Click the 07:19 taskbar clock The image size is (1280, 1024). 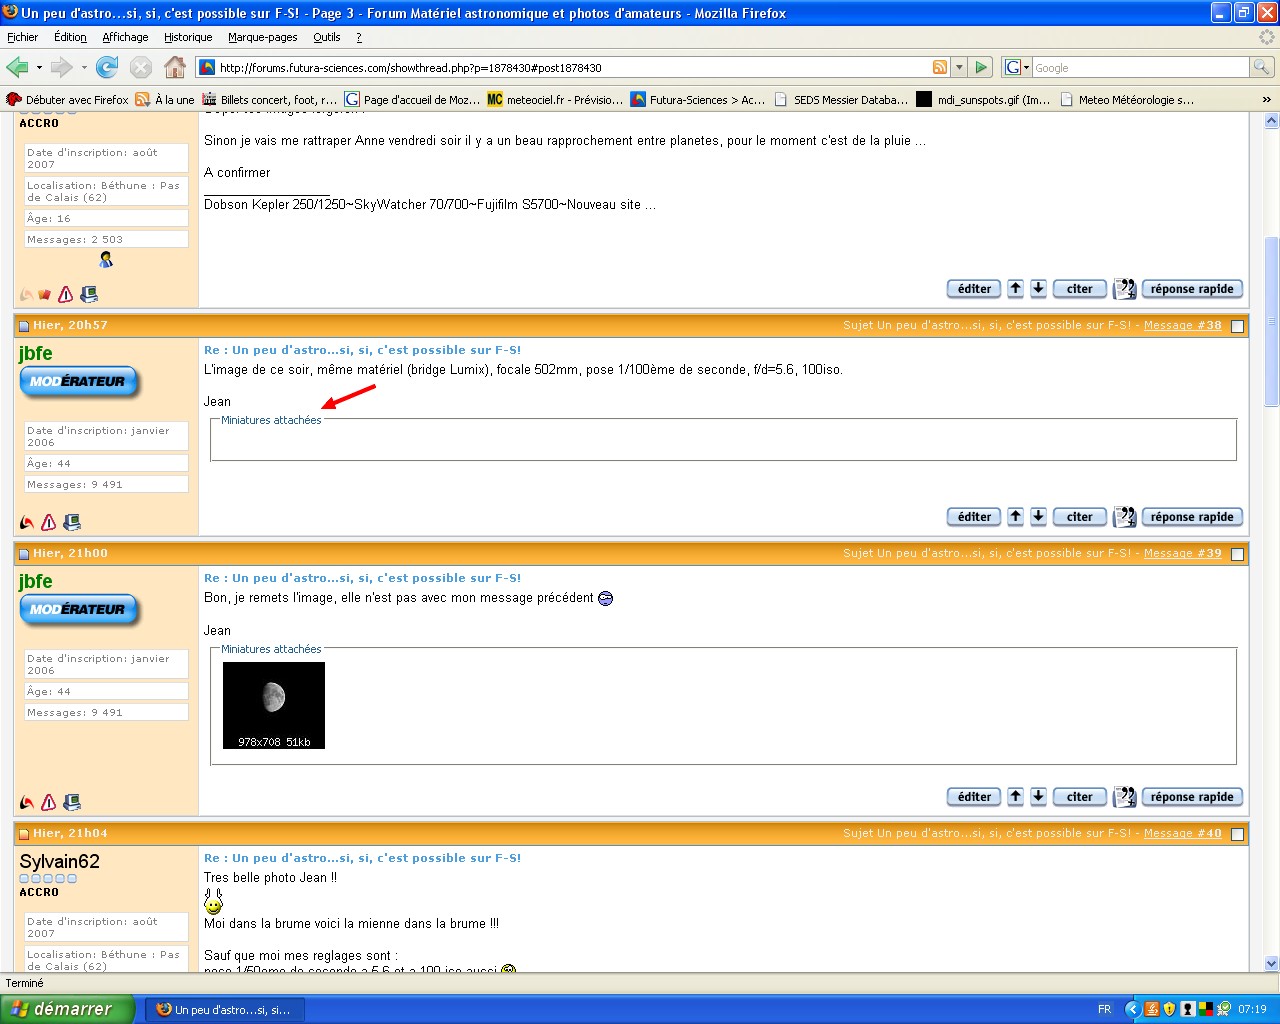point(1252,1010)
